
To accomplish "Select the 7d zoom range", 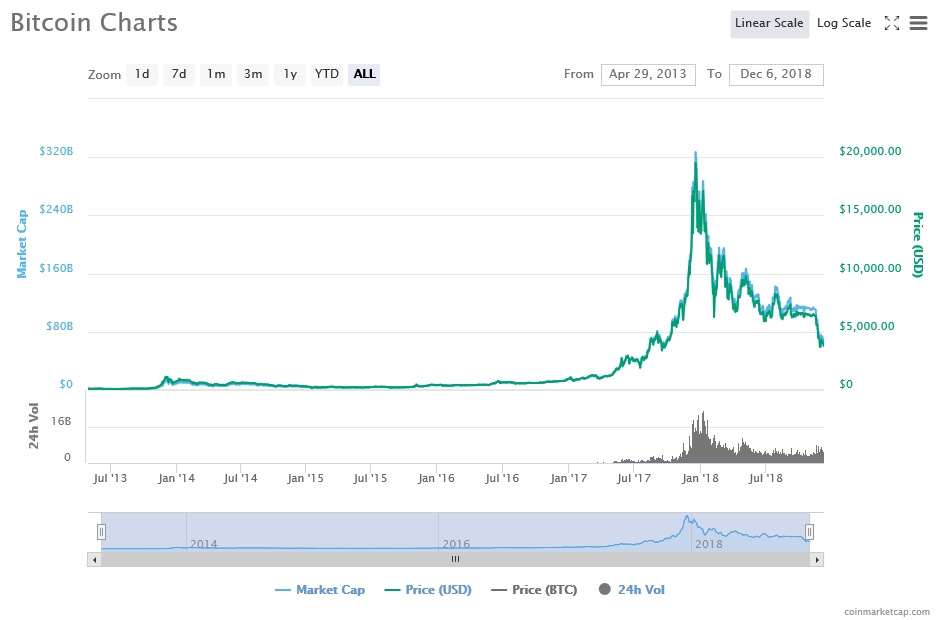I will click(x=179, y=74).
